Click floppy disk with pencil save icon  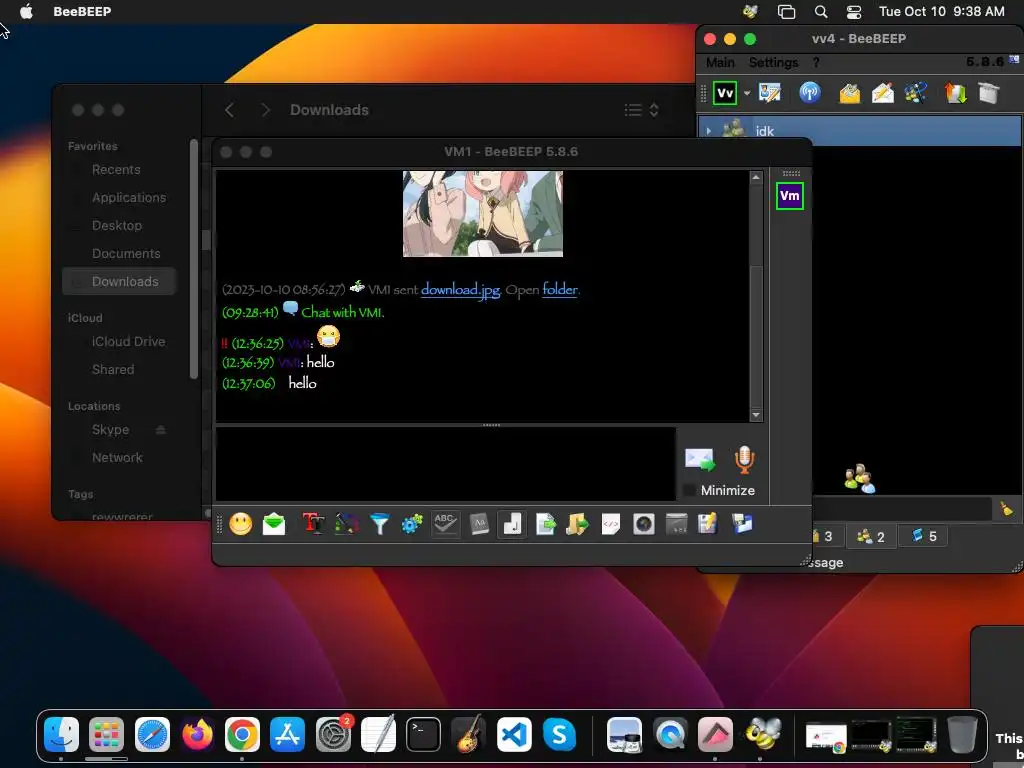point(708,524)
